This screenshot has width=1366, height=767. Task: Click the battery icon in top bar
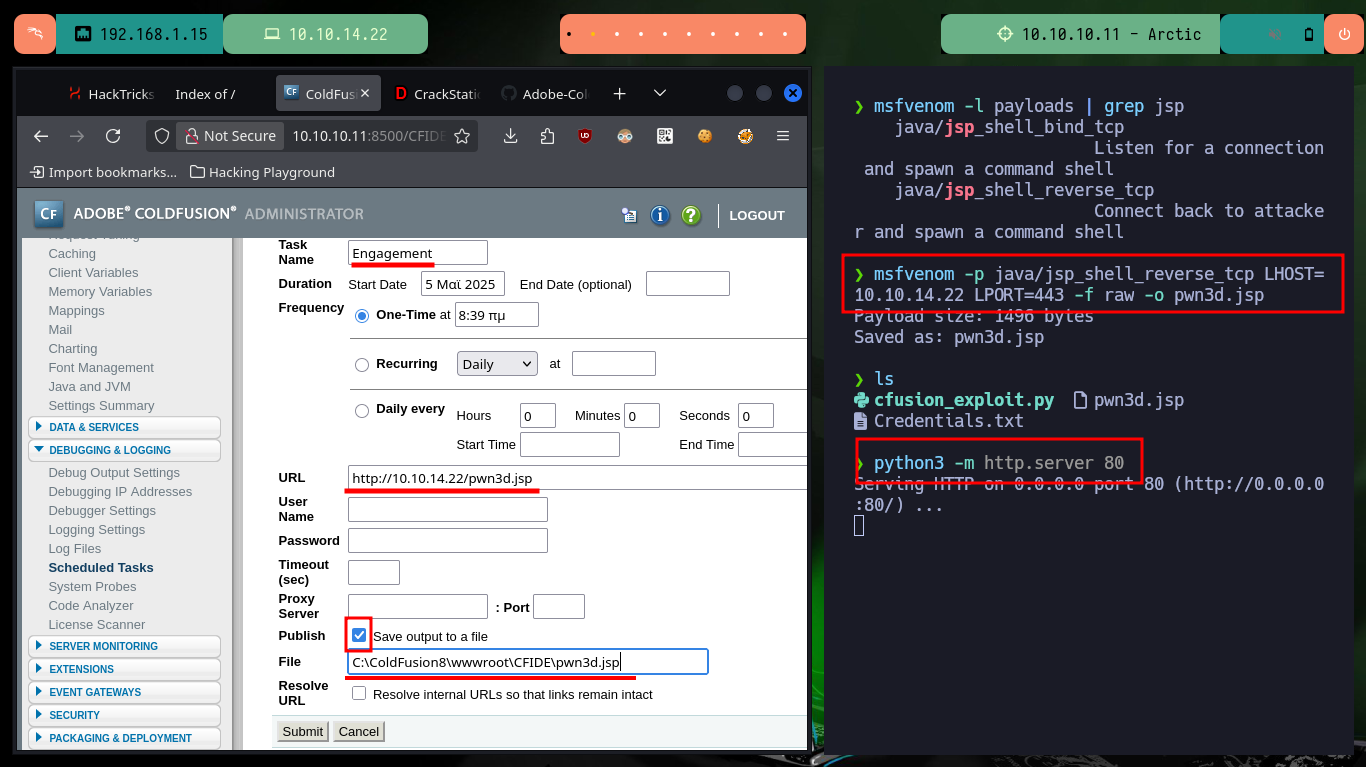click(1309, 34)
